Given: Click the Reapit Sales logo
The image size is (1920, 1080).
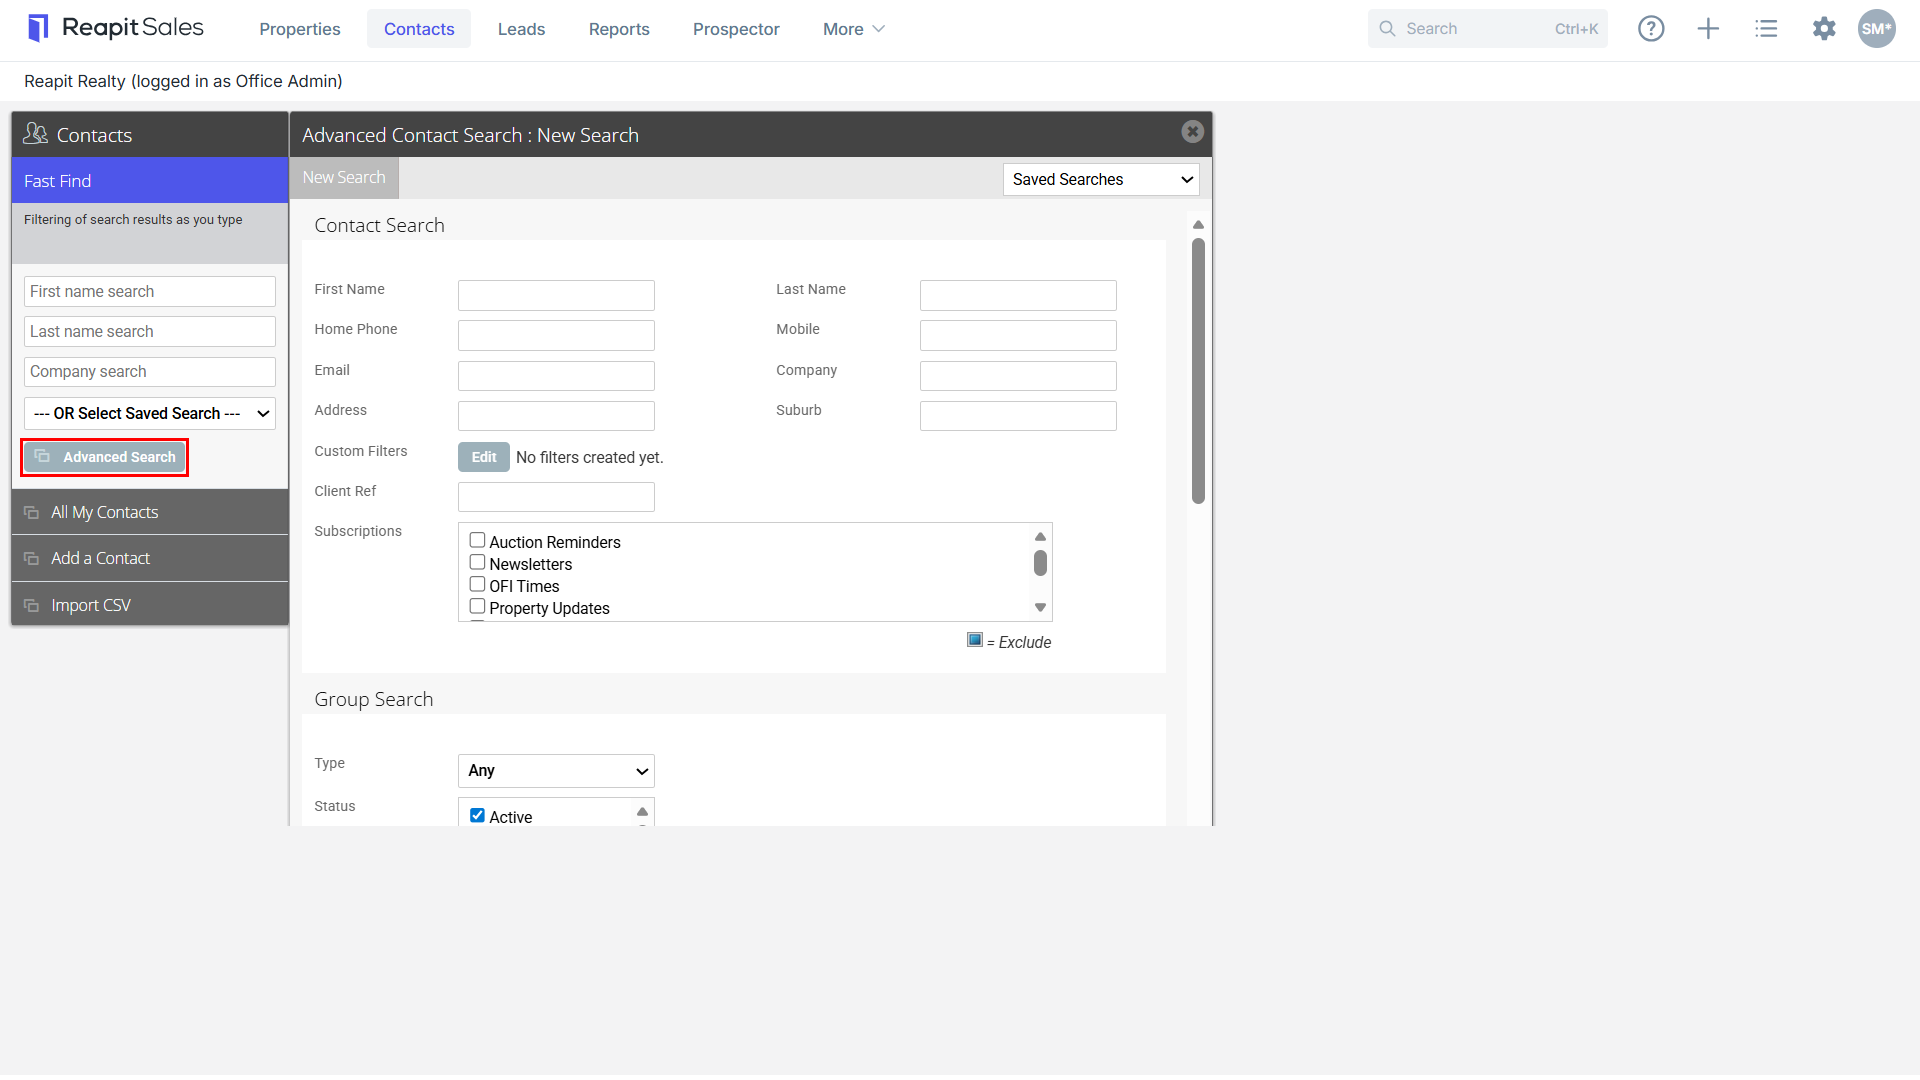Looking at the screenshot, I should 115,28.
